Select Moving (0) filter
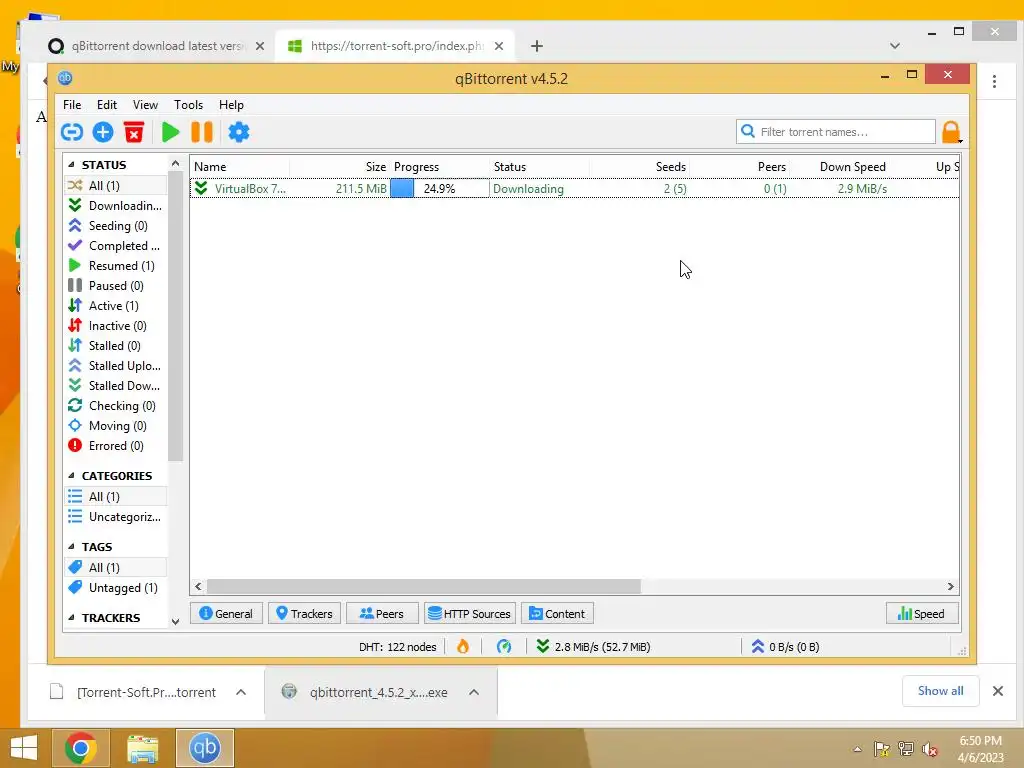The width and height of the screenshot is (1024, 768). click(116, 426)
